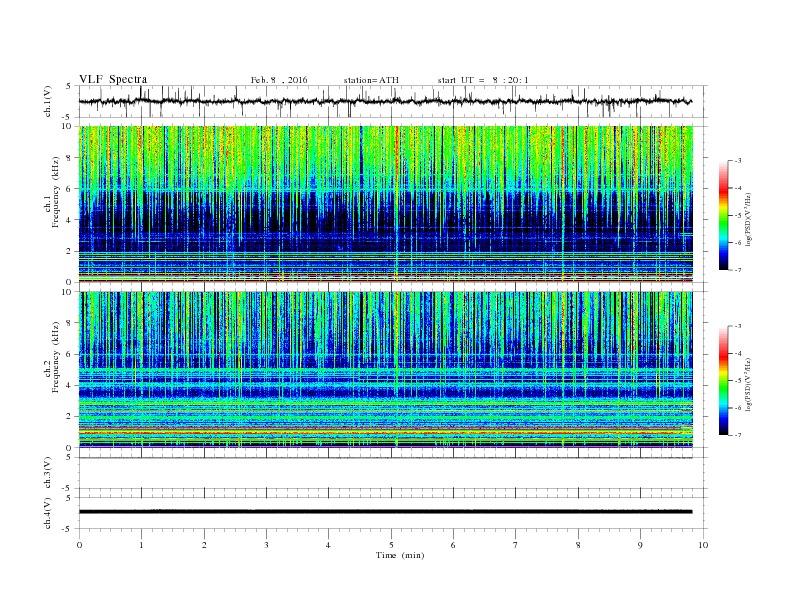The height and width of the screenshot is (612, 792).
Task: Click the "8" kHz tick on ch.1 spectrogram axis
Action: [69, 158]
